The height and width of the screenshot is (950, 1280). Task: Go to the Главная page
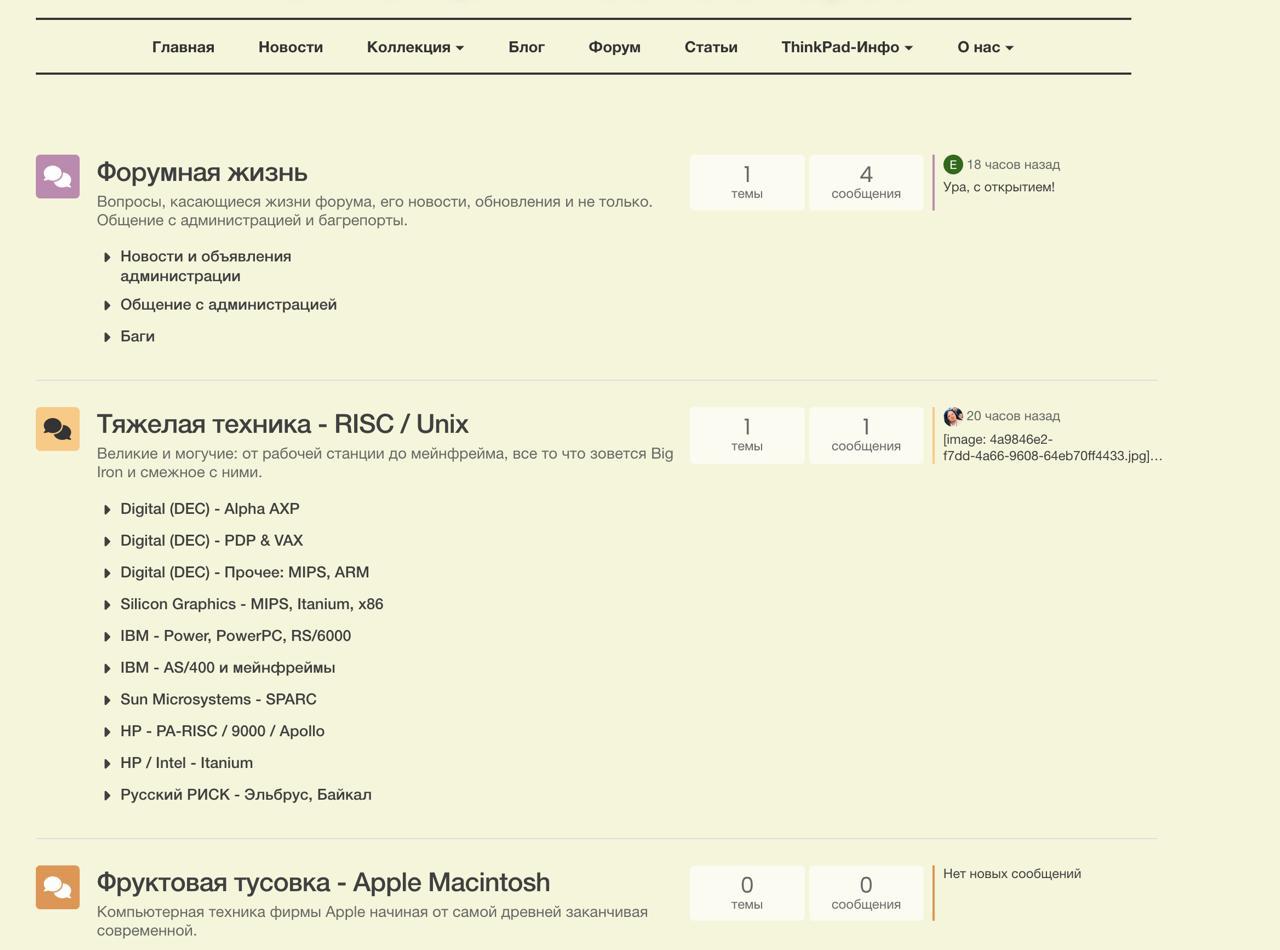(x=183, y=47)
